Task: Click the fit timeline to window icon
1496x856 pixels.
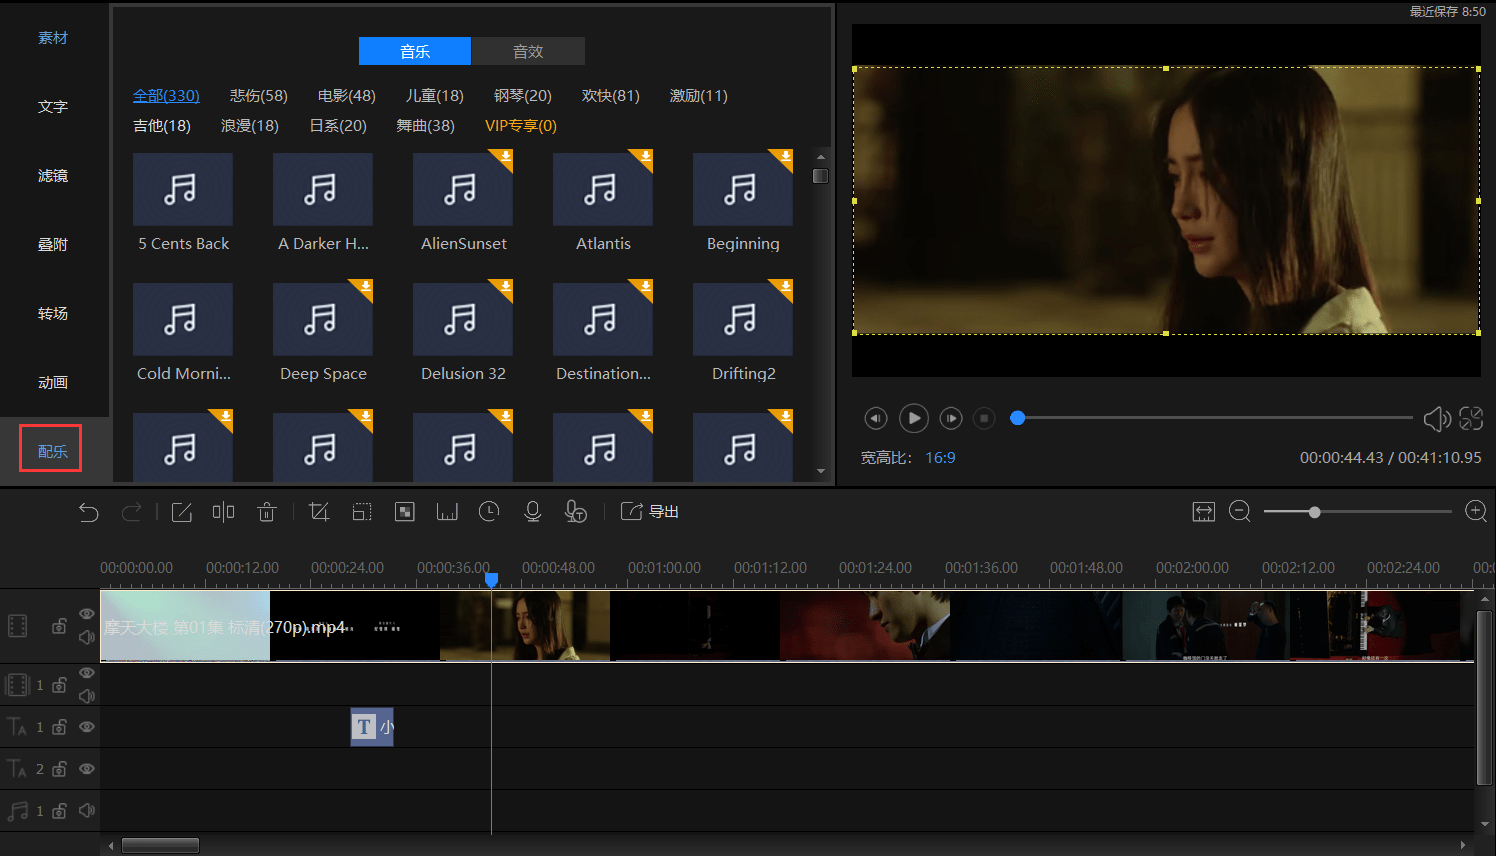Action: (x=1203, y=512)
